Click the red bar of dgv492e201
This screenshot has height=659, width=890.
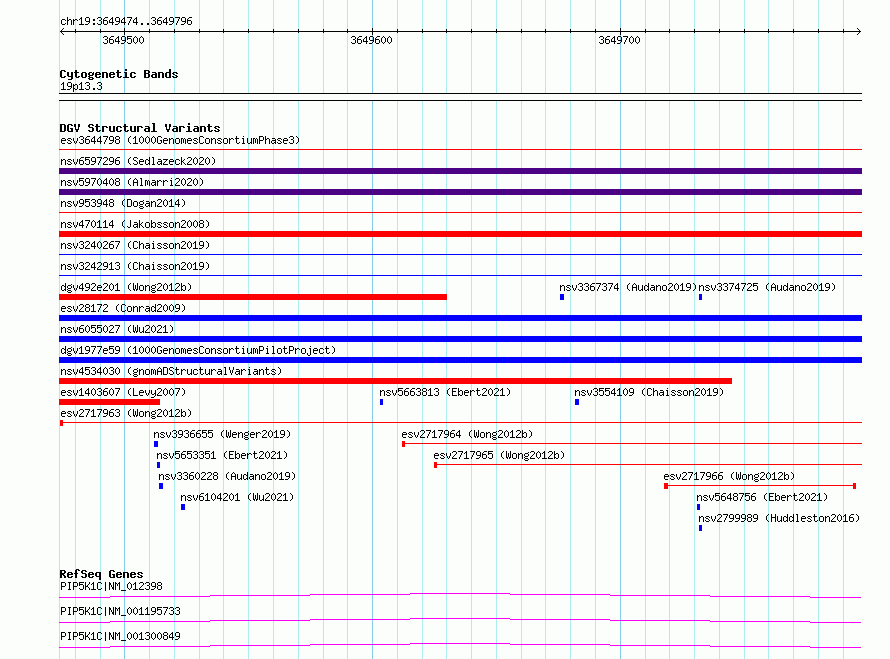click(x=253, y=297)
